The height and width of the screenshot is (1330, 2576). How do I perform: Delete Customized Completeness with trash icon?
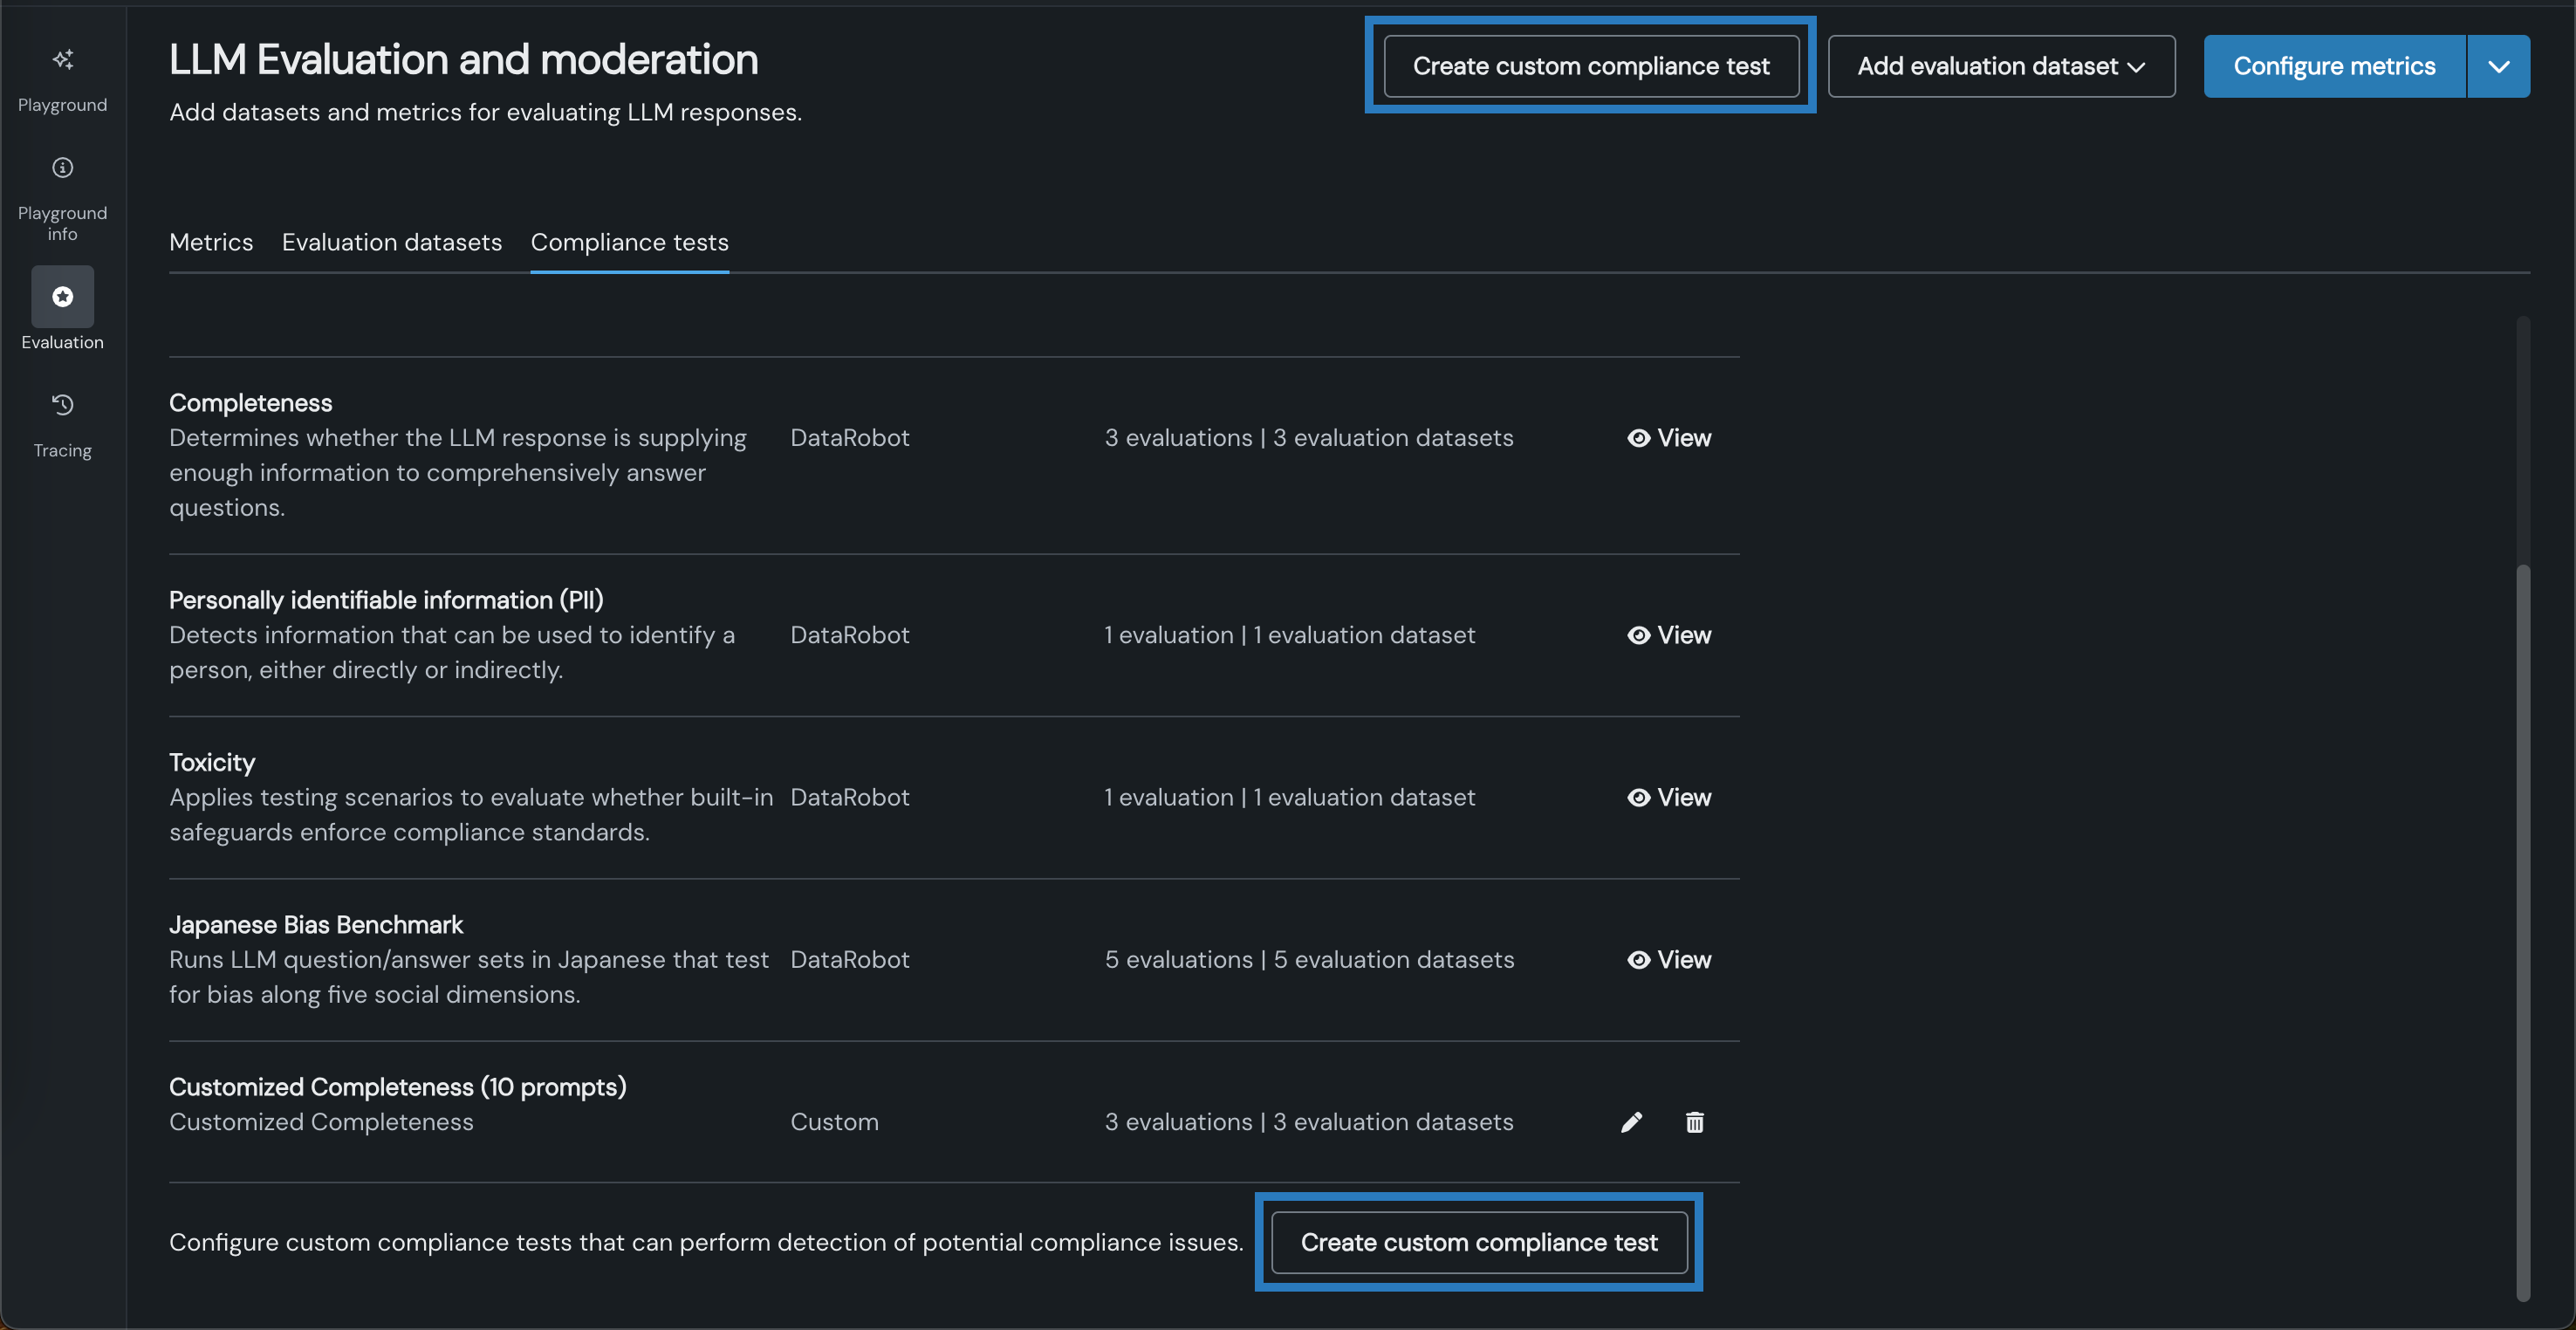1694,1122
